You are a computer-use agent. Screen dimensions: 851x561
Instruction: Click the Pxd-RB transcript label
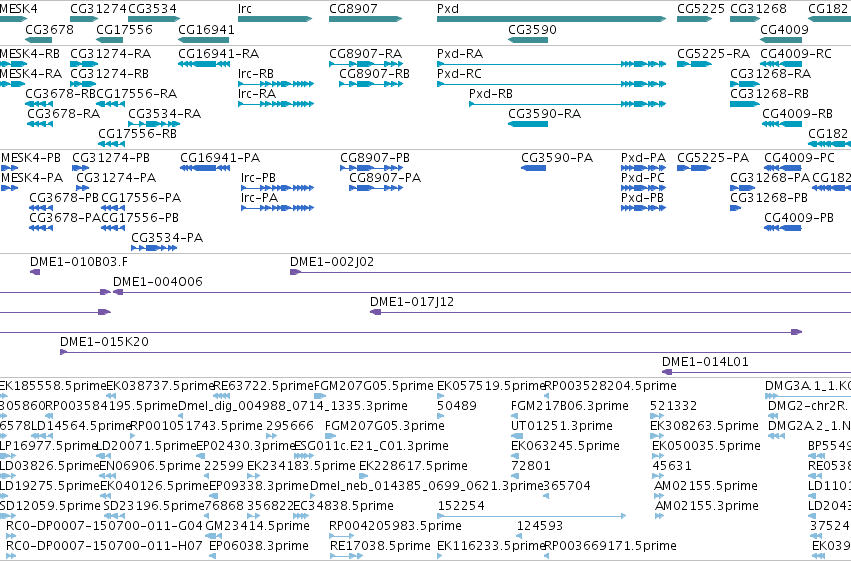point(491,94)
